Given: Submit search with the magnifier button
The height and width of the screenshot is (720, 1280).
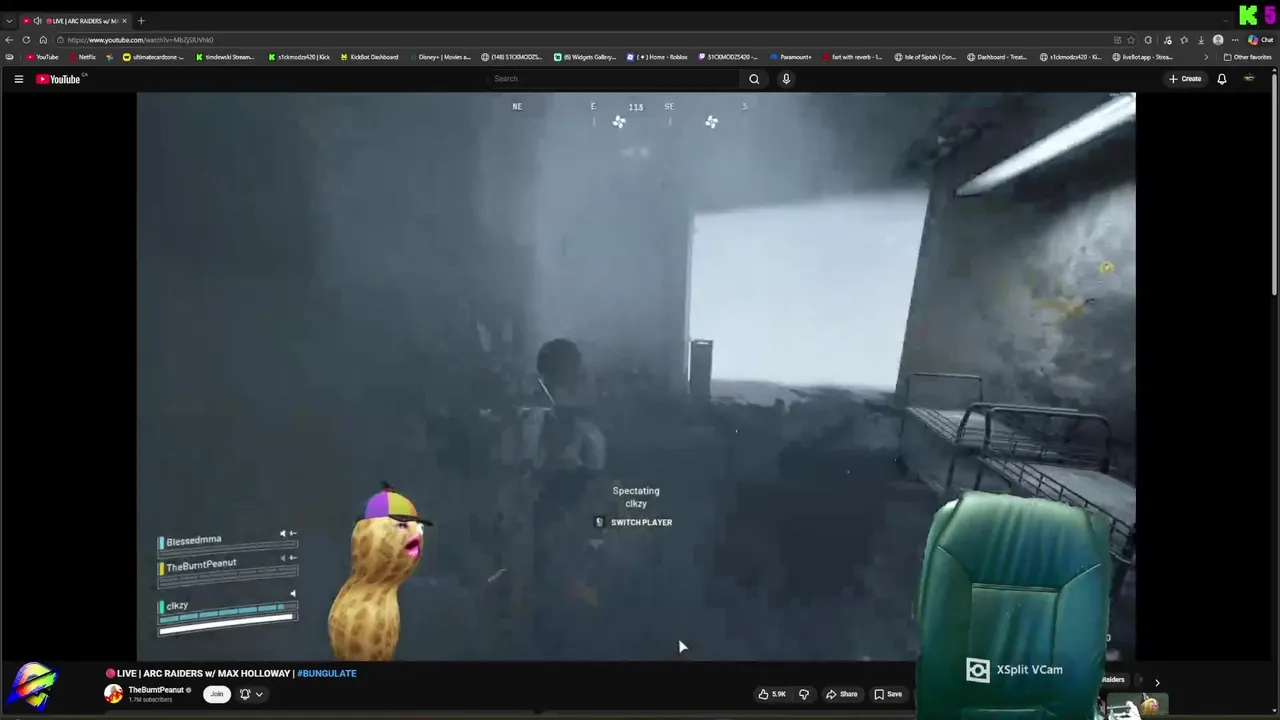Looking at the screenshot, I should (754, 79).
